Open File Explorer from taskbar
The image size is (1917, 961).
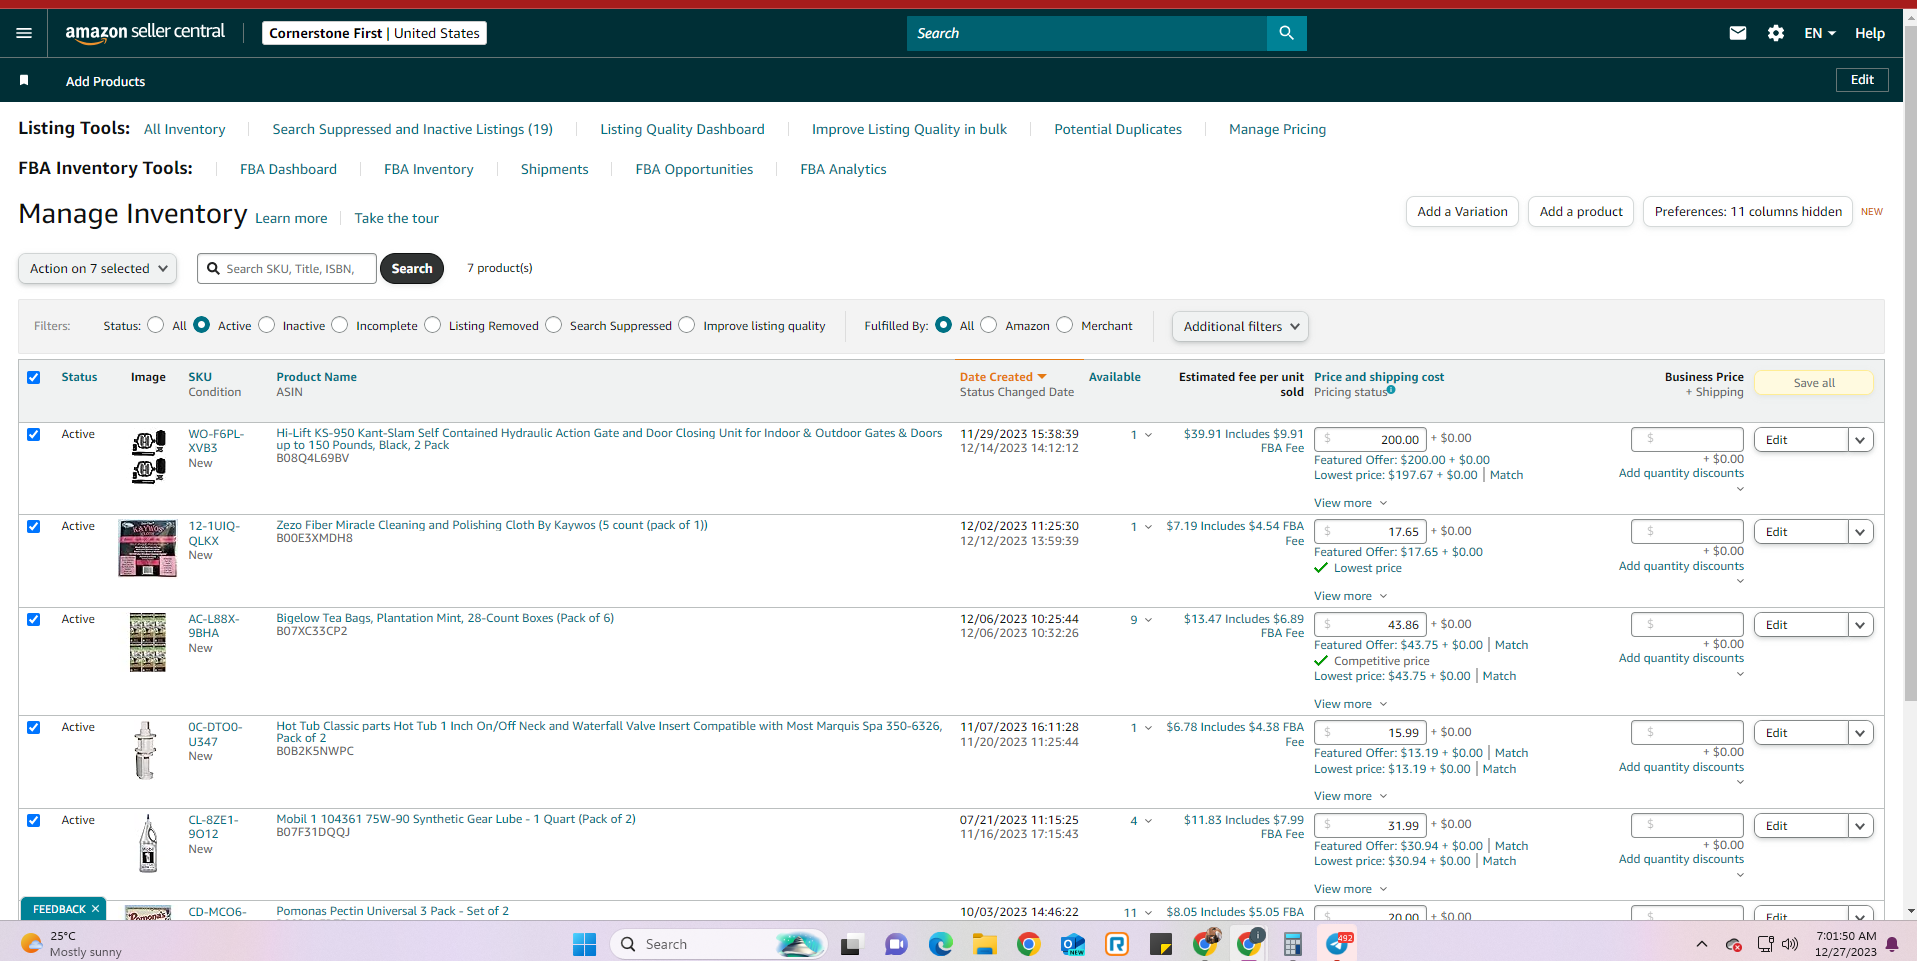tap(984, 944)
